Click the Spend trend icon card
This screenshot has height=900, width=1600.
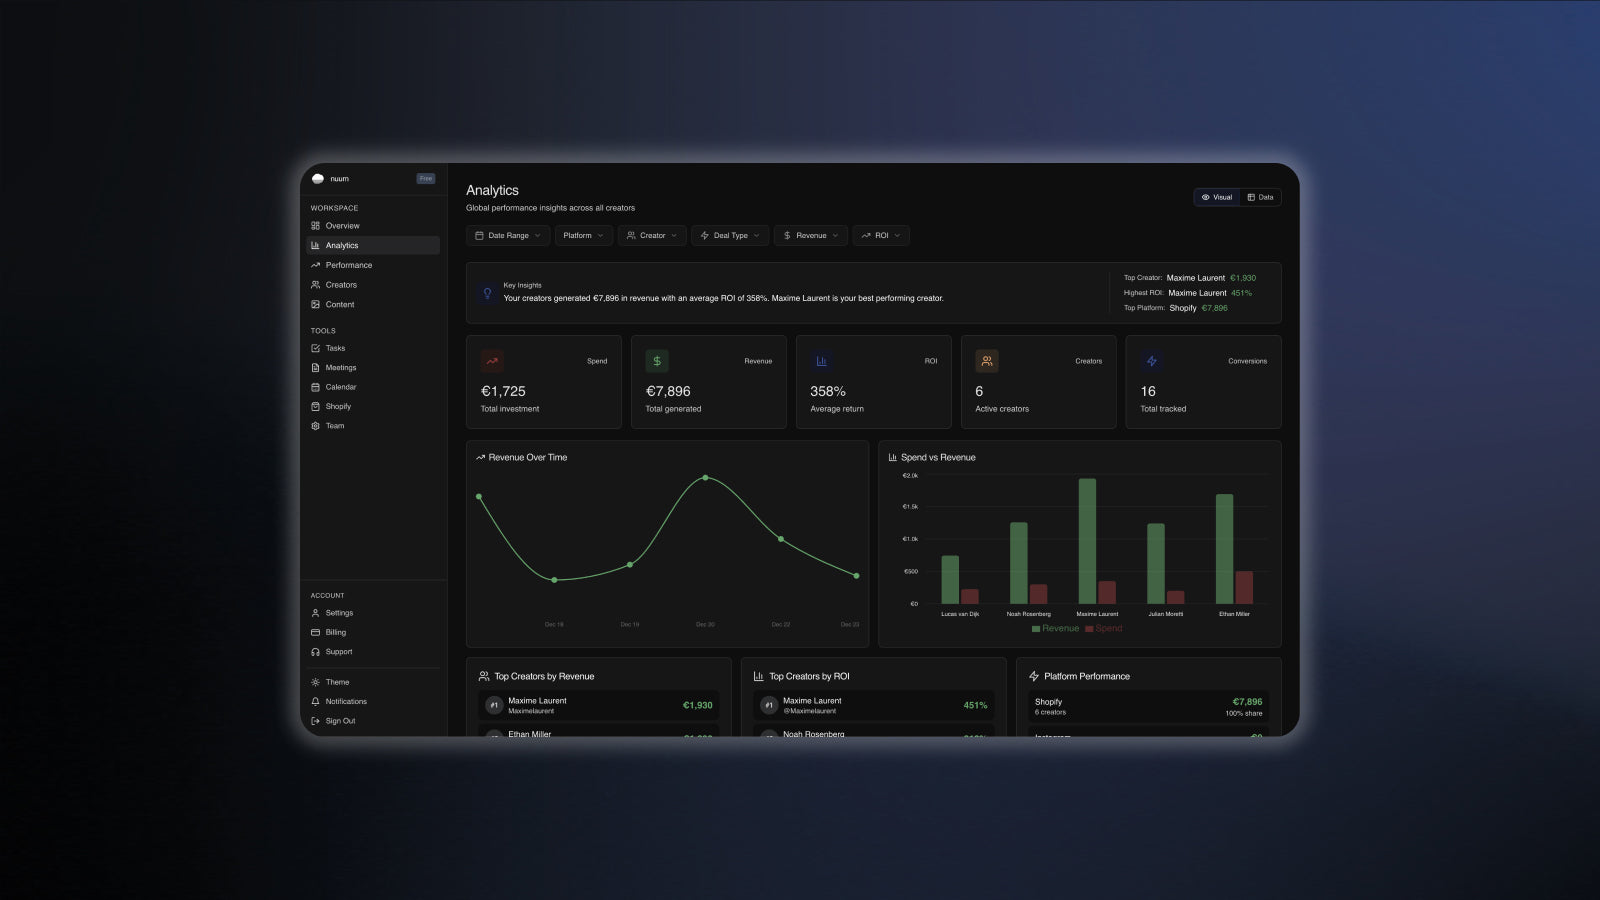click(492, 361)
